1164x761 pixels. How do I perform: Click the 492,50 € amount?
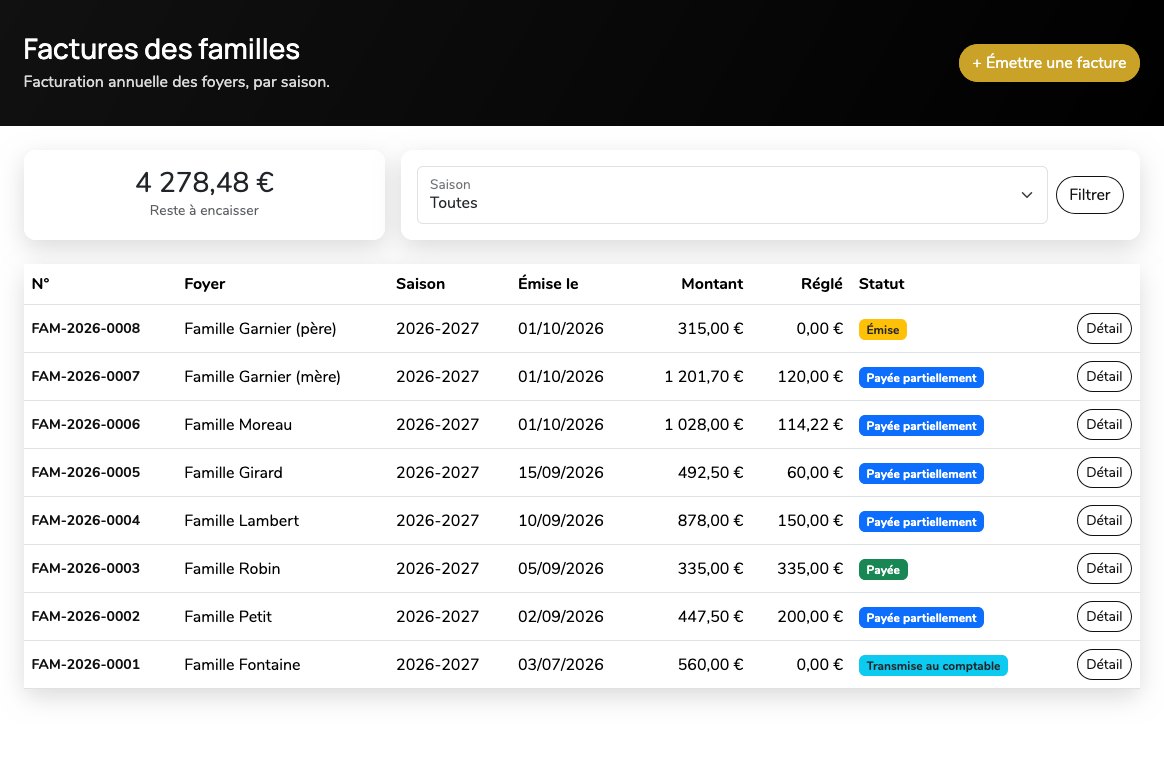pos(710,472)
